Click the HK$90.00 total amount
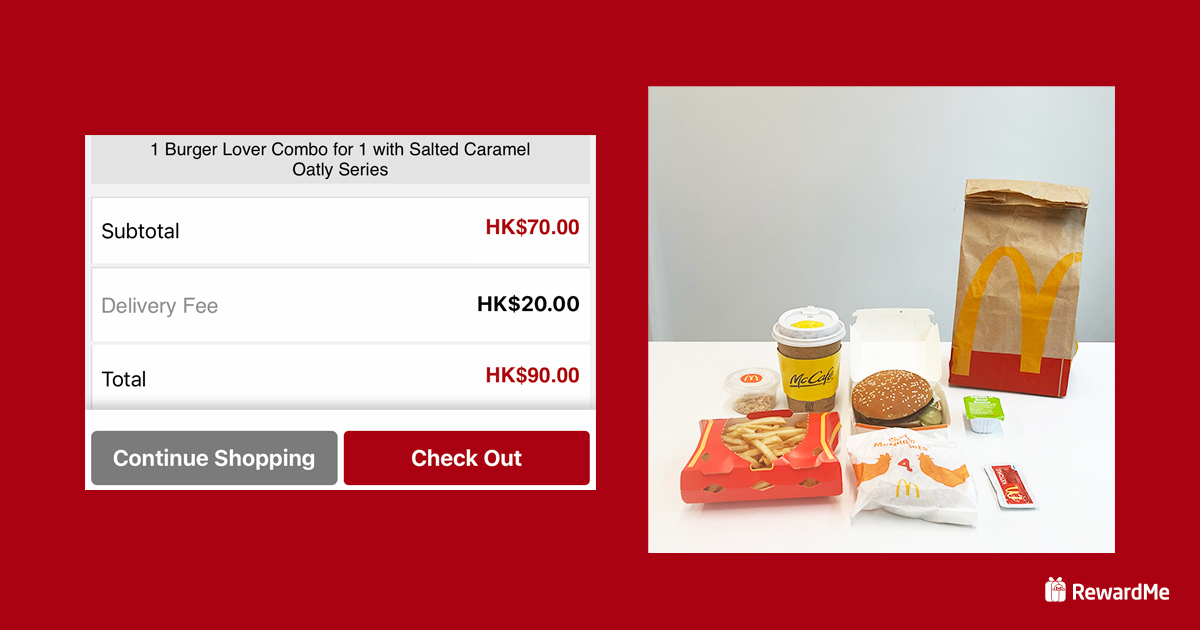Viewport: 1200px width, 630px height. pyautogui.click(x=532, y=375)
